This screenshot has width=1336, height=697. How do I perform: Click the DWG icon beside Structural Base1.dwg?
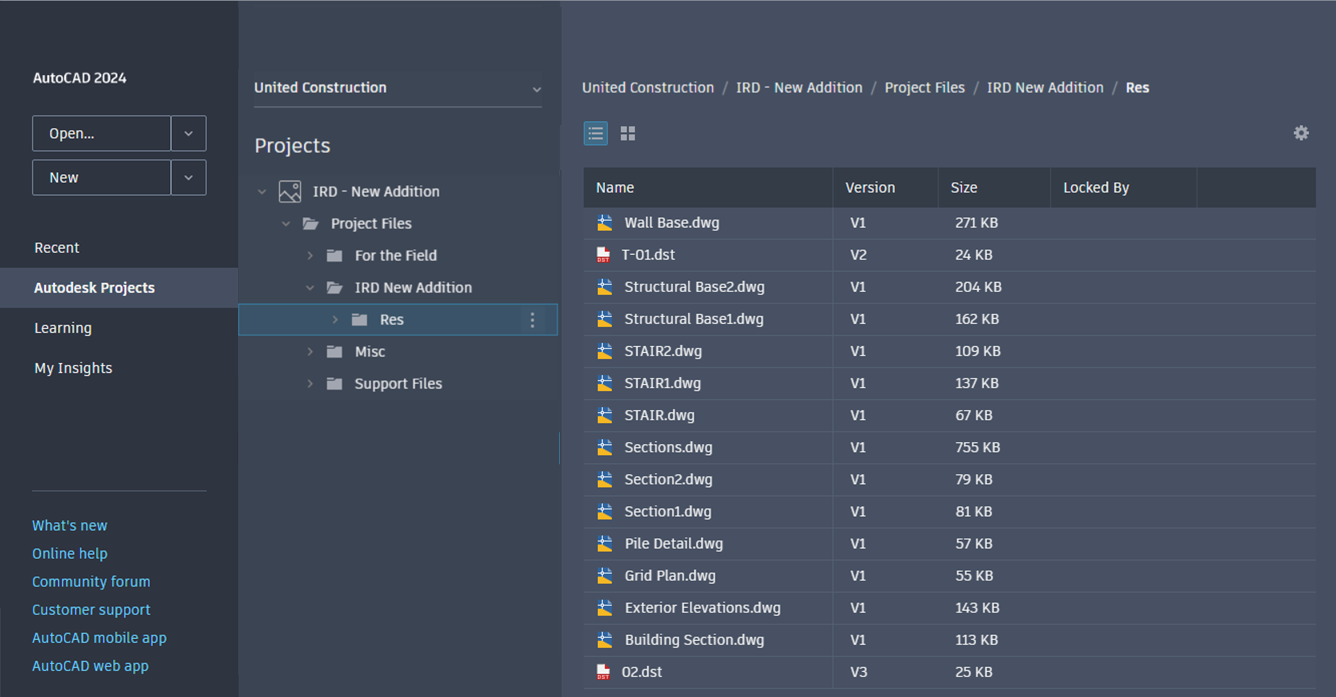604,319
